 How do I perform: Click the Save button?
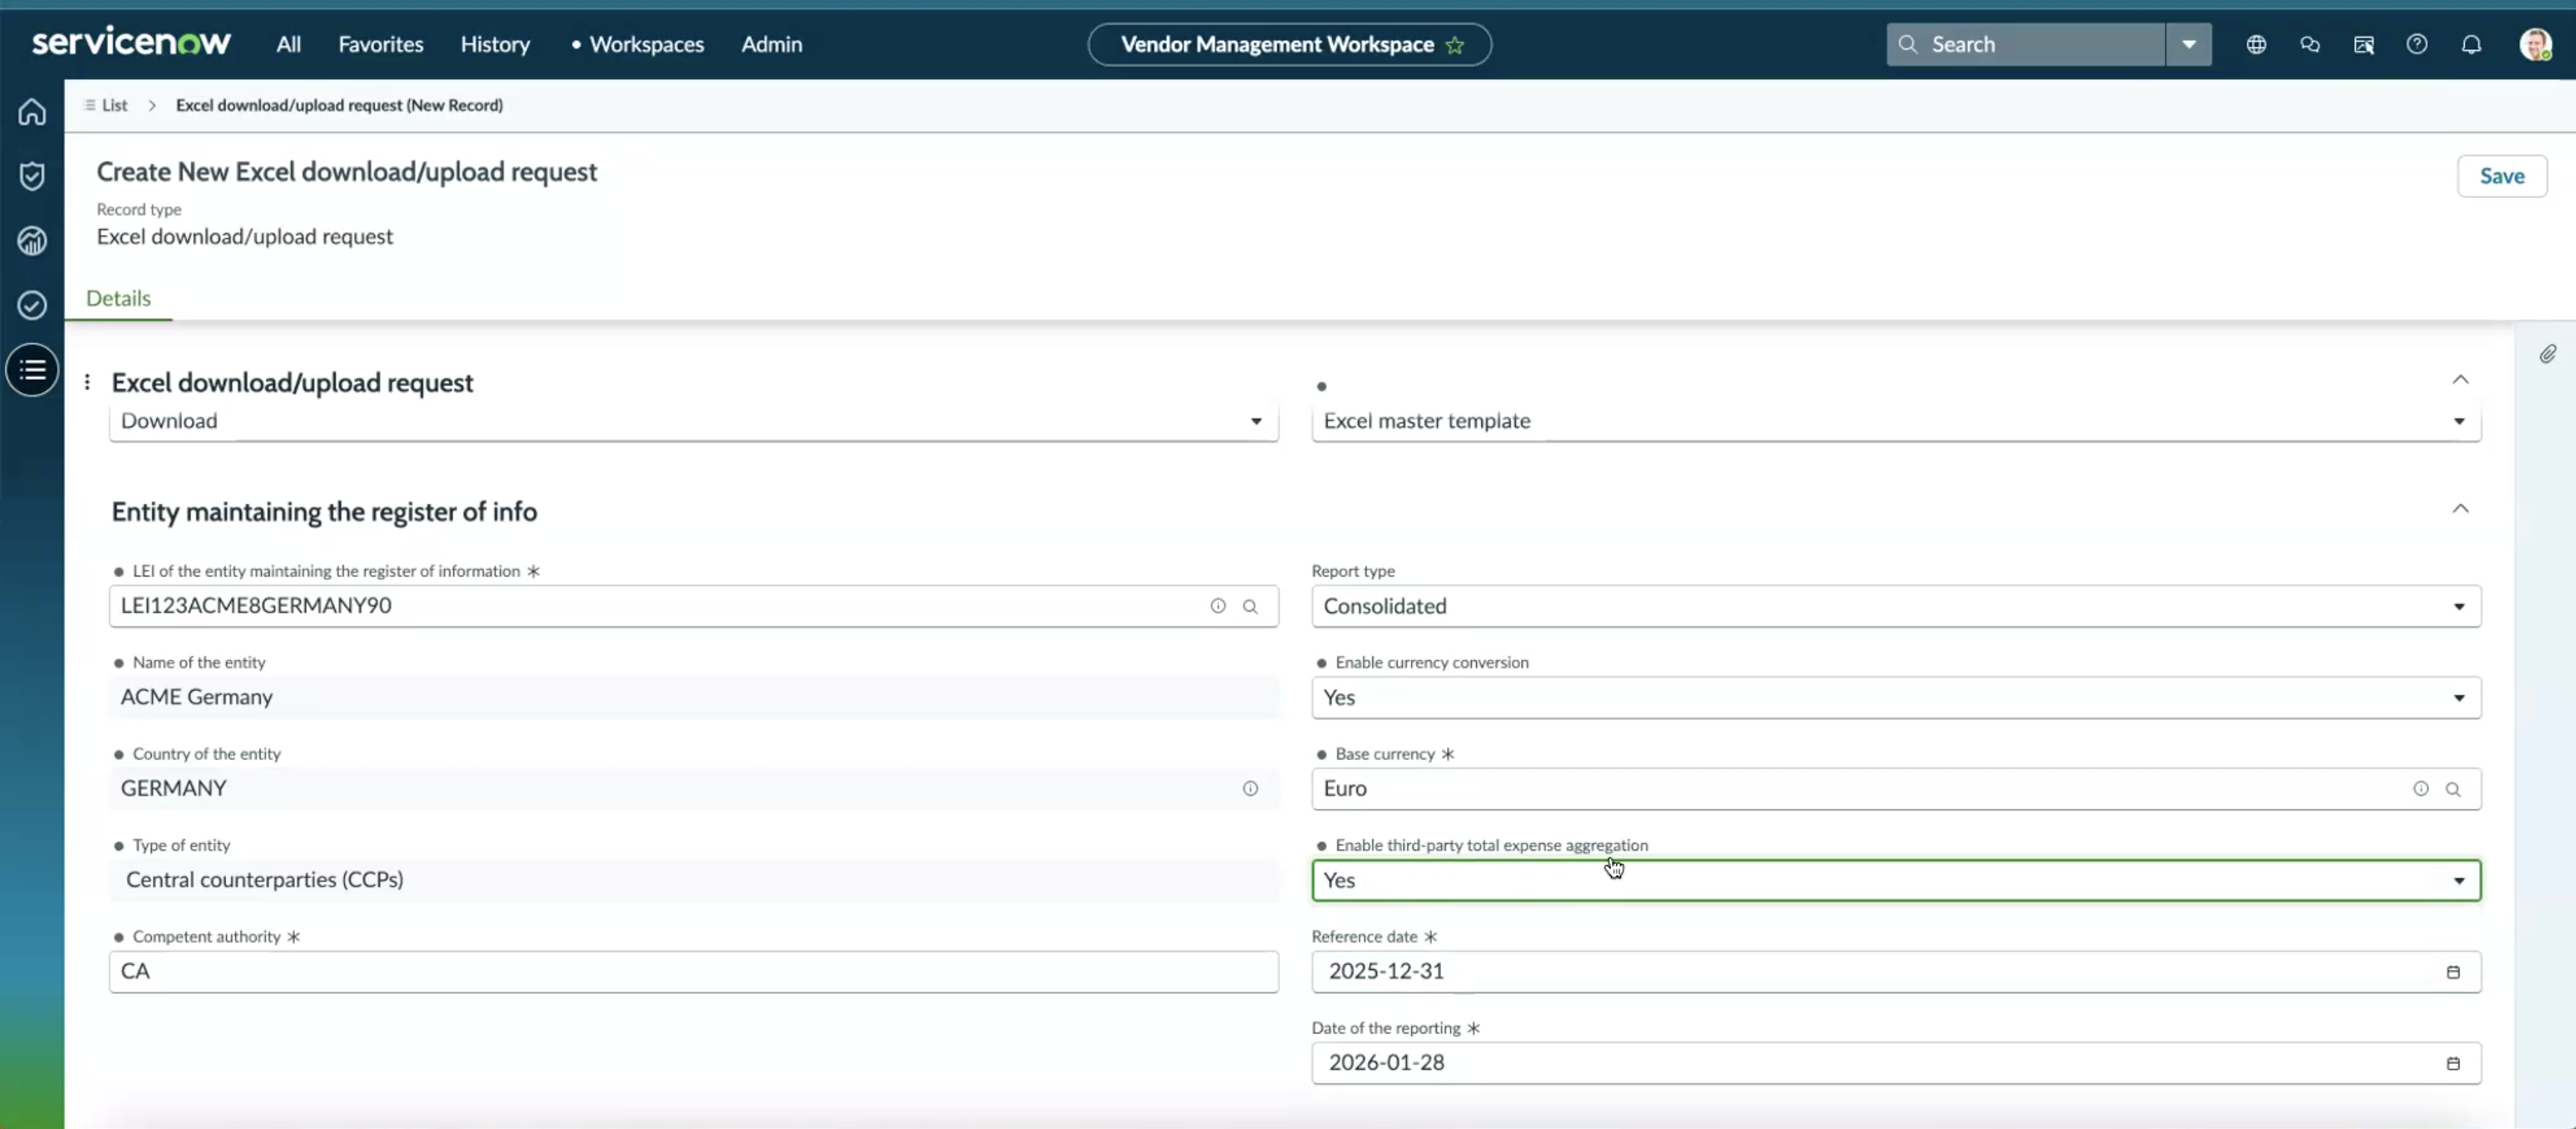click(x=2501, y=176)
